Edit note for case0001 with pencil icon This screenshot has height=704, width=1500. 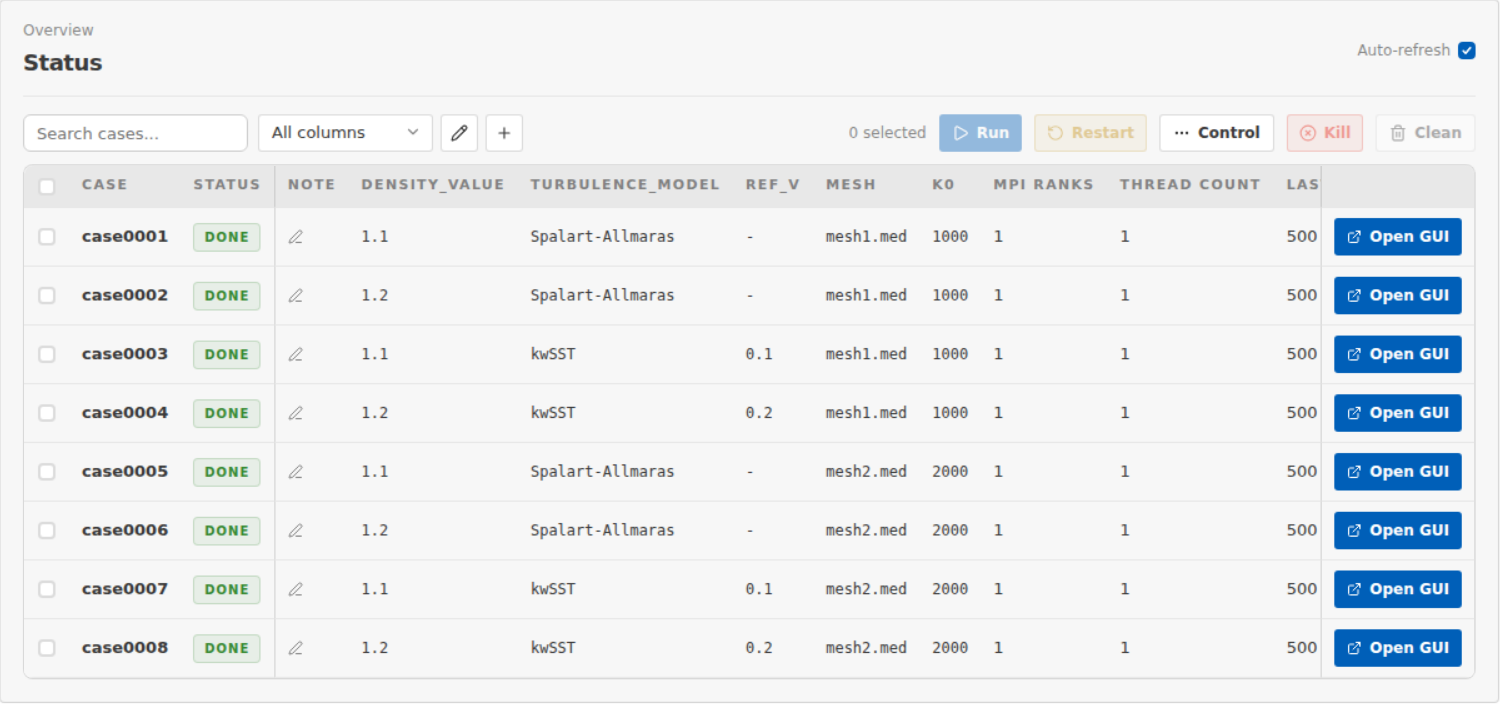tap(295, 237)
